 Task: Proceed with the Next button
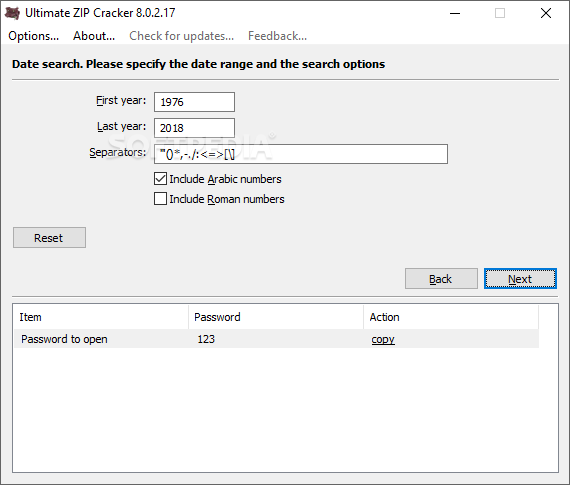point(520,279)
